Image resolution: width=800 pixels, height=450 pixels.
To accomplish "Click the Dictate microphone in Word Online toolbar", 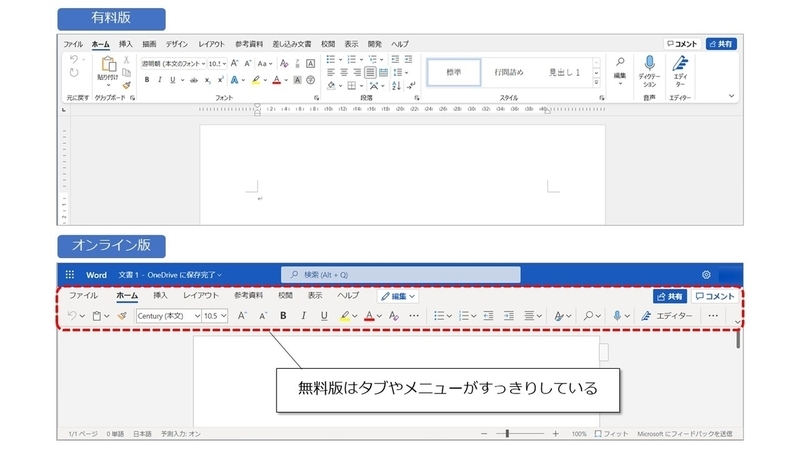I will 617,316.
